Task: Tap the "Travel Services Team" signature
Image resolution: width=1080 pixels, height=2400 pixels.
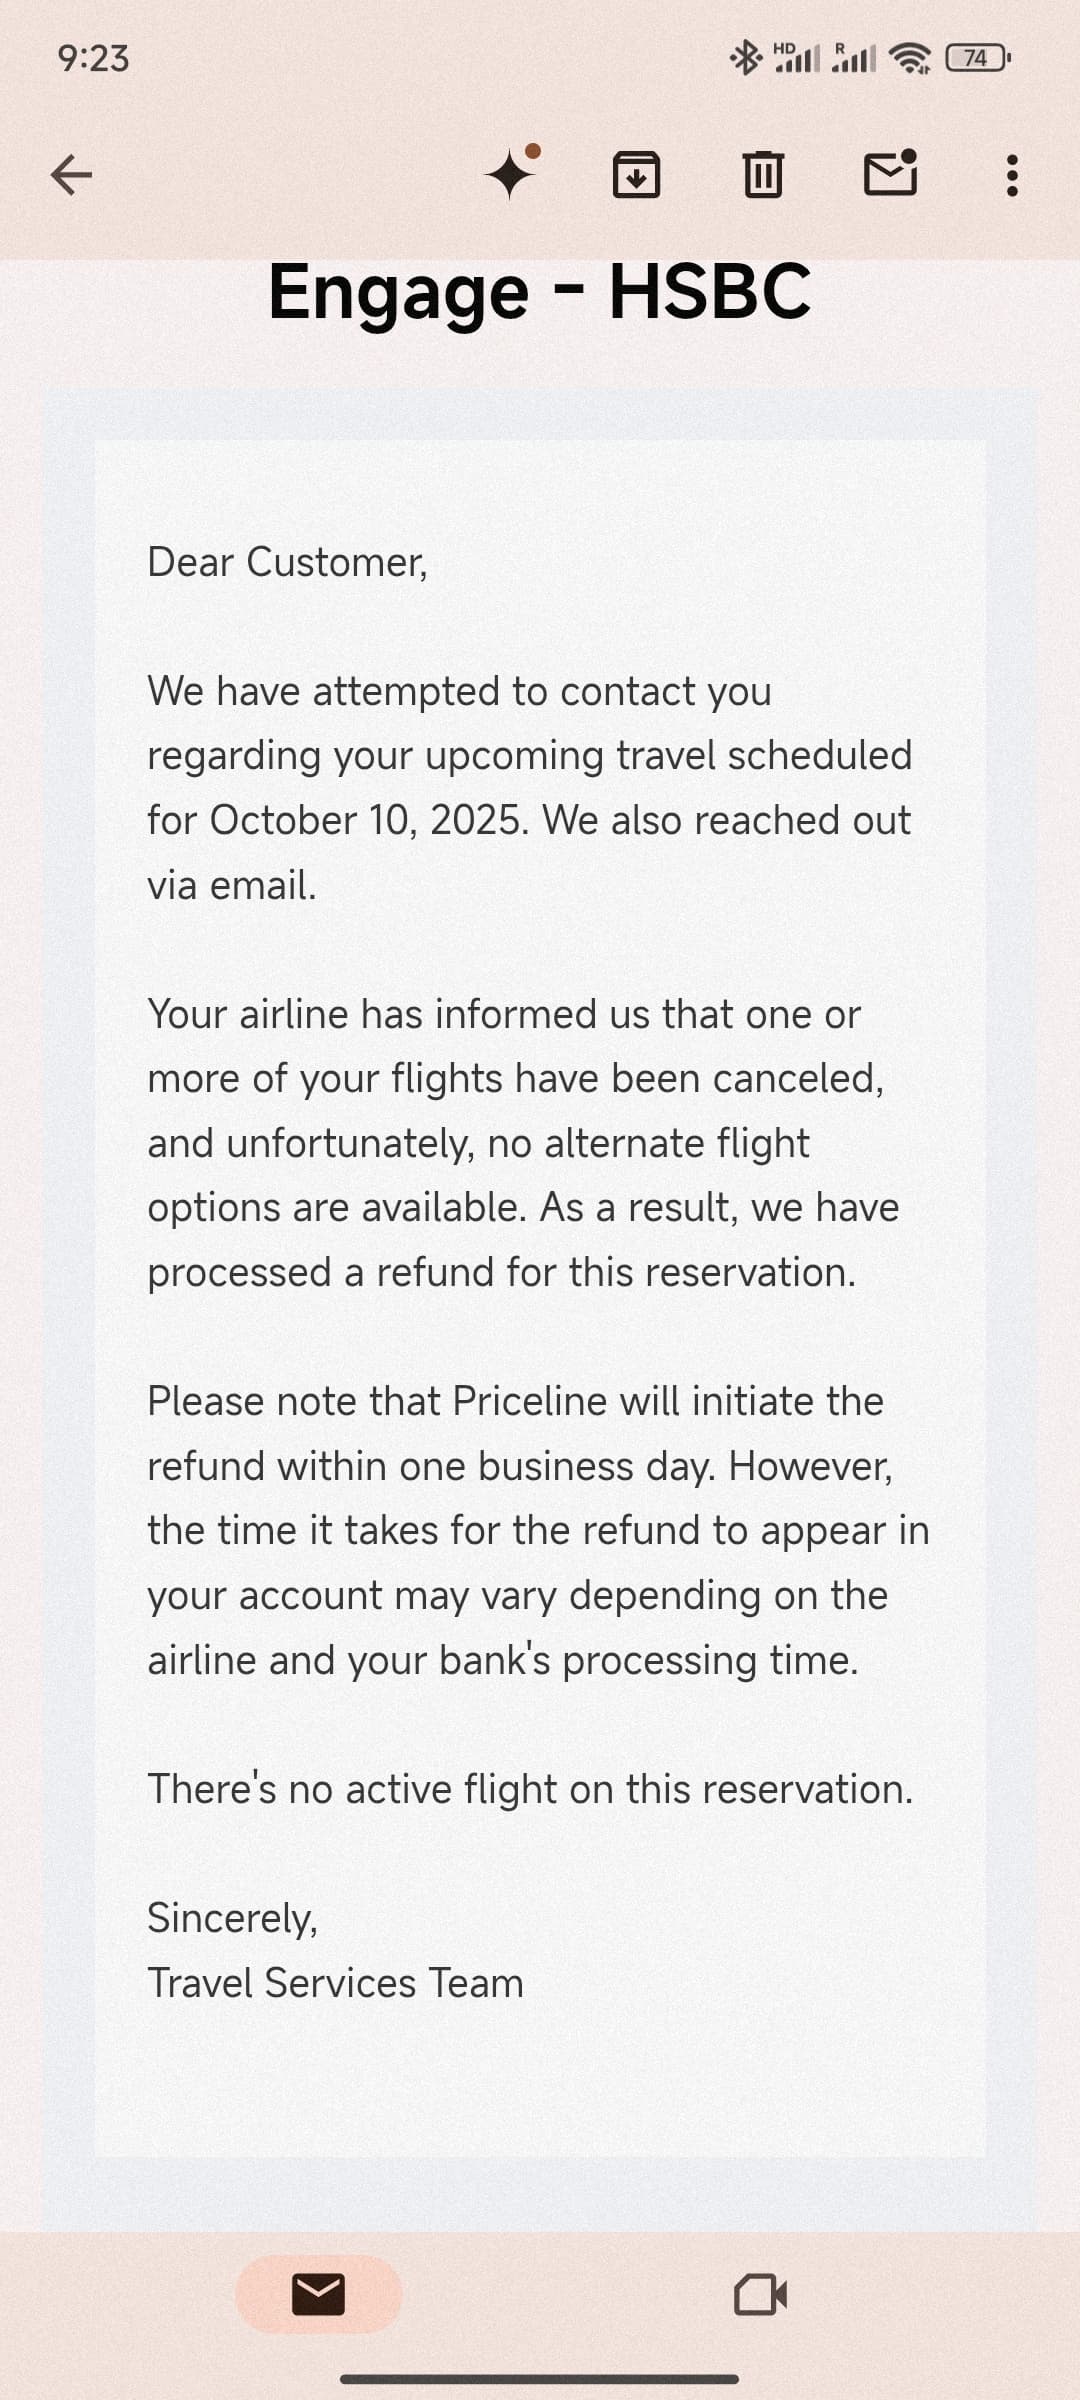Action: point(335,1982)
